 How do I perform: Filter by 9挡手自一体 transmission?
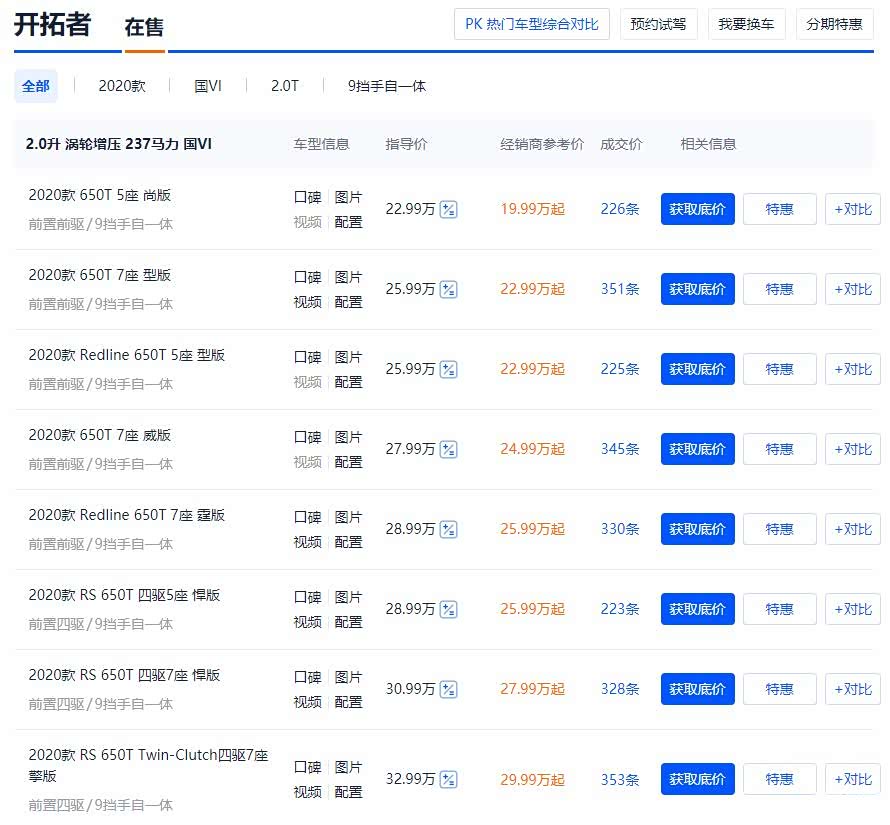pyautogui.click(x=387, y=86)
